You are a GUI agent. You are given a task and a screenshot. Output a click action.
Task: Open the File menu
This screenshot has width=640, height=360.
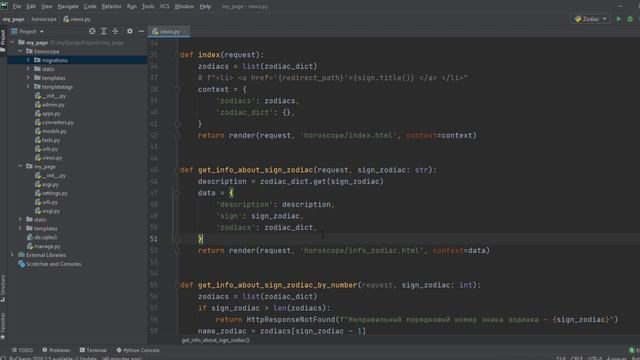[x=17, y=7]
